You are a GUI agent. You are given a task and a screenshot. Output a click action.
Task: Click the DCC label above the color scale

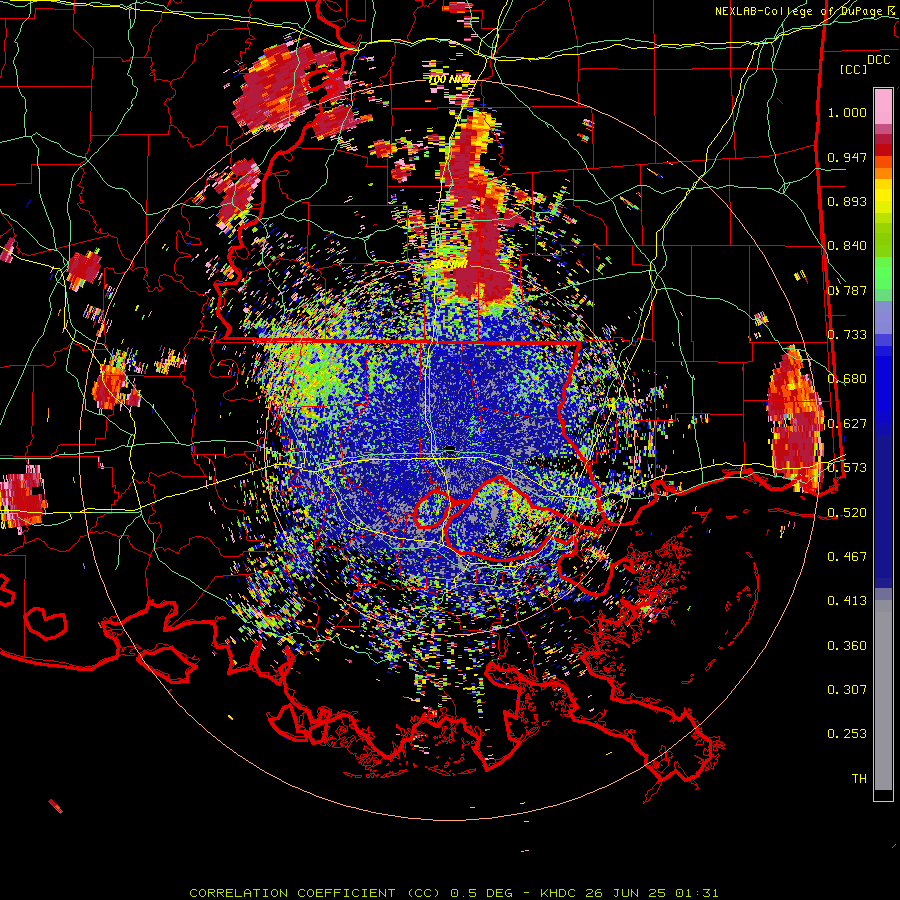(x=878, y=60)
